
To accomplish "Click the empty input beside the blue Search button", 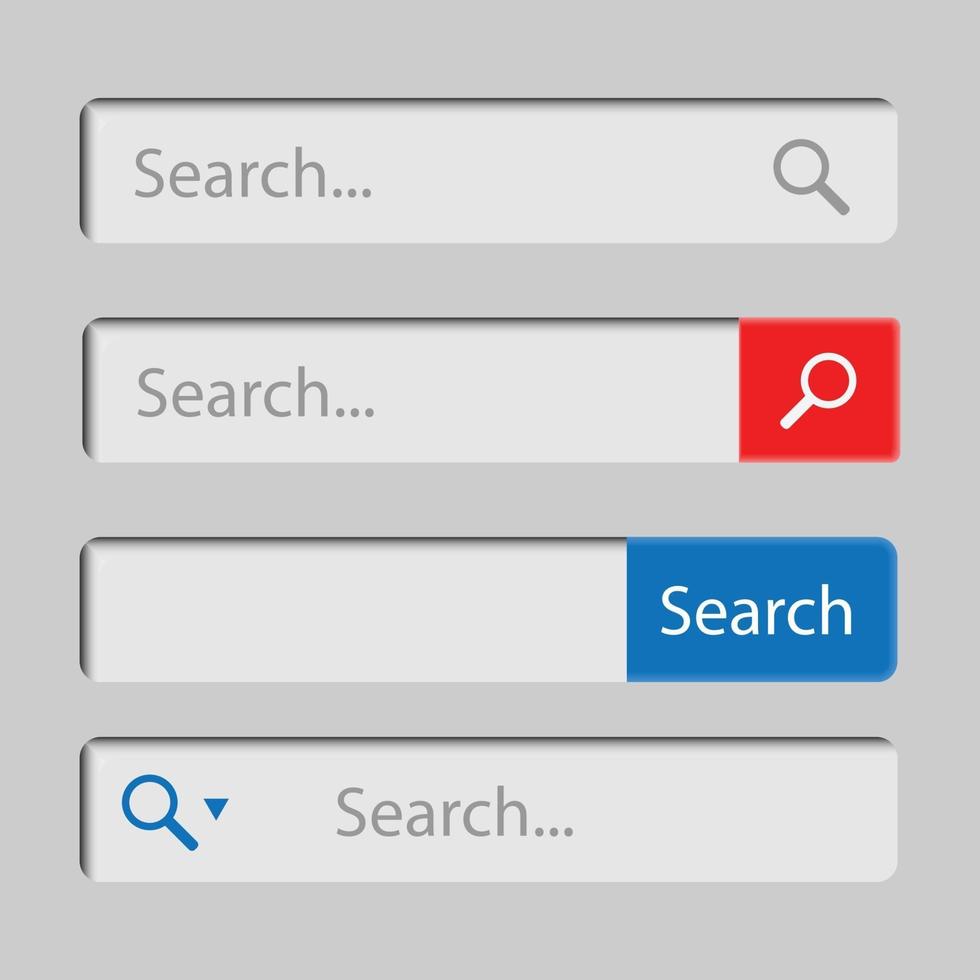I will click(x=354, y=609).
